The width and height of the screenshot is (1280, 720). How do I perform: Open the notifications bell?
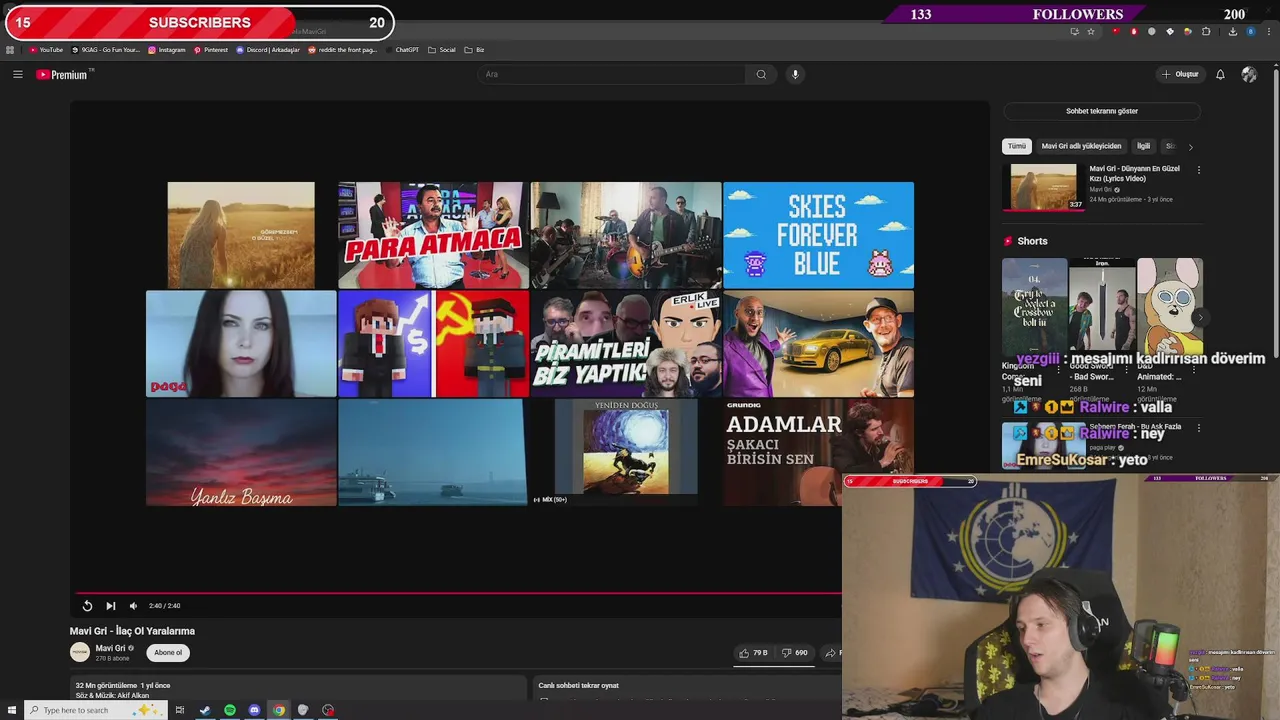point(1220,74)
